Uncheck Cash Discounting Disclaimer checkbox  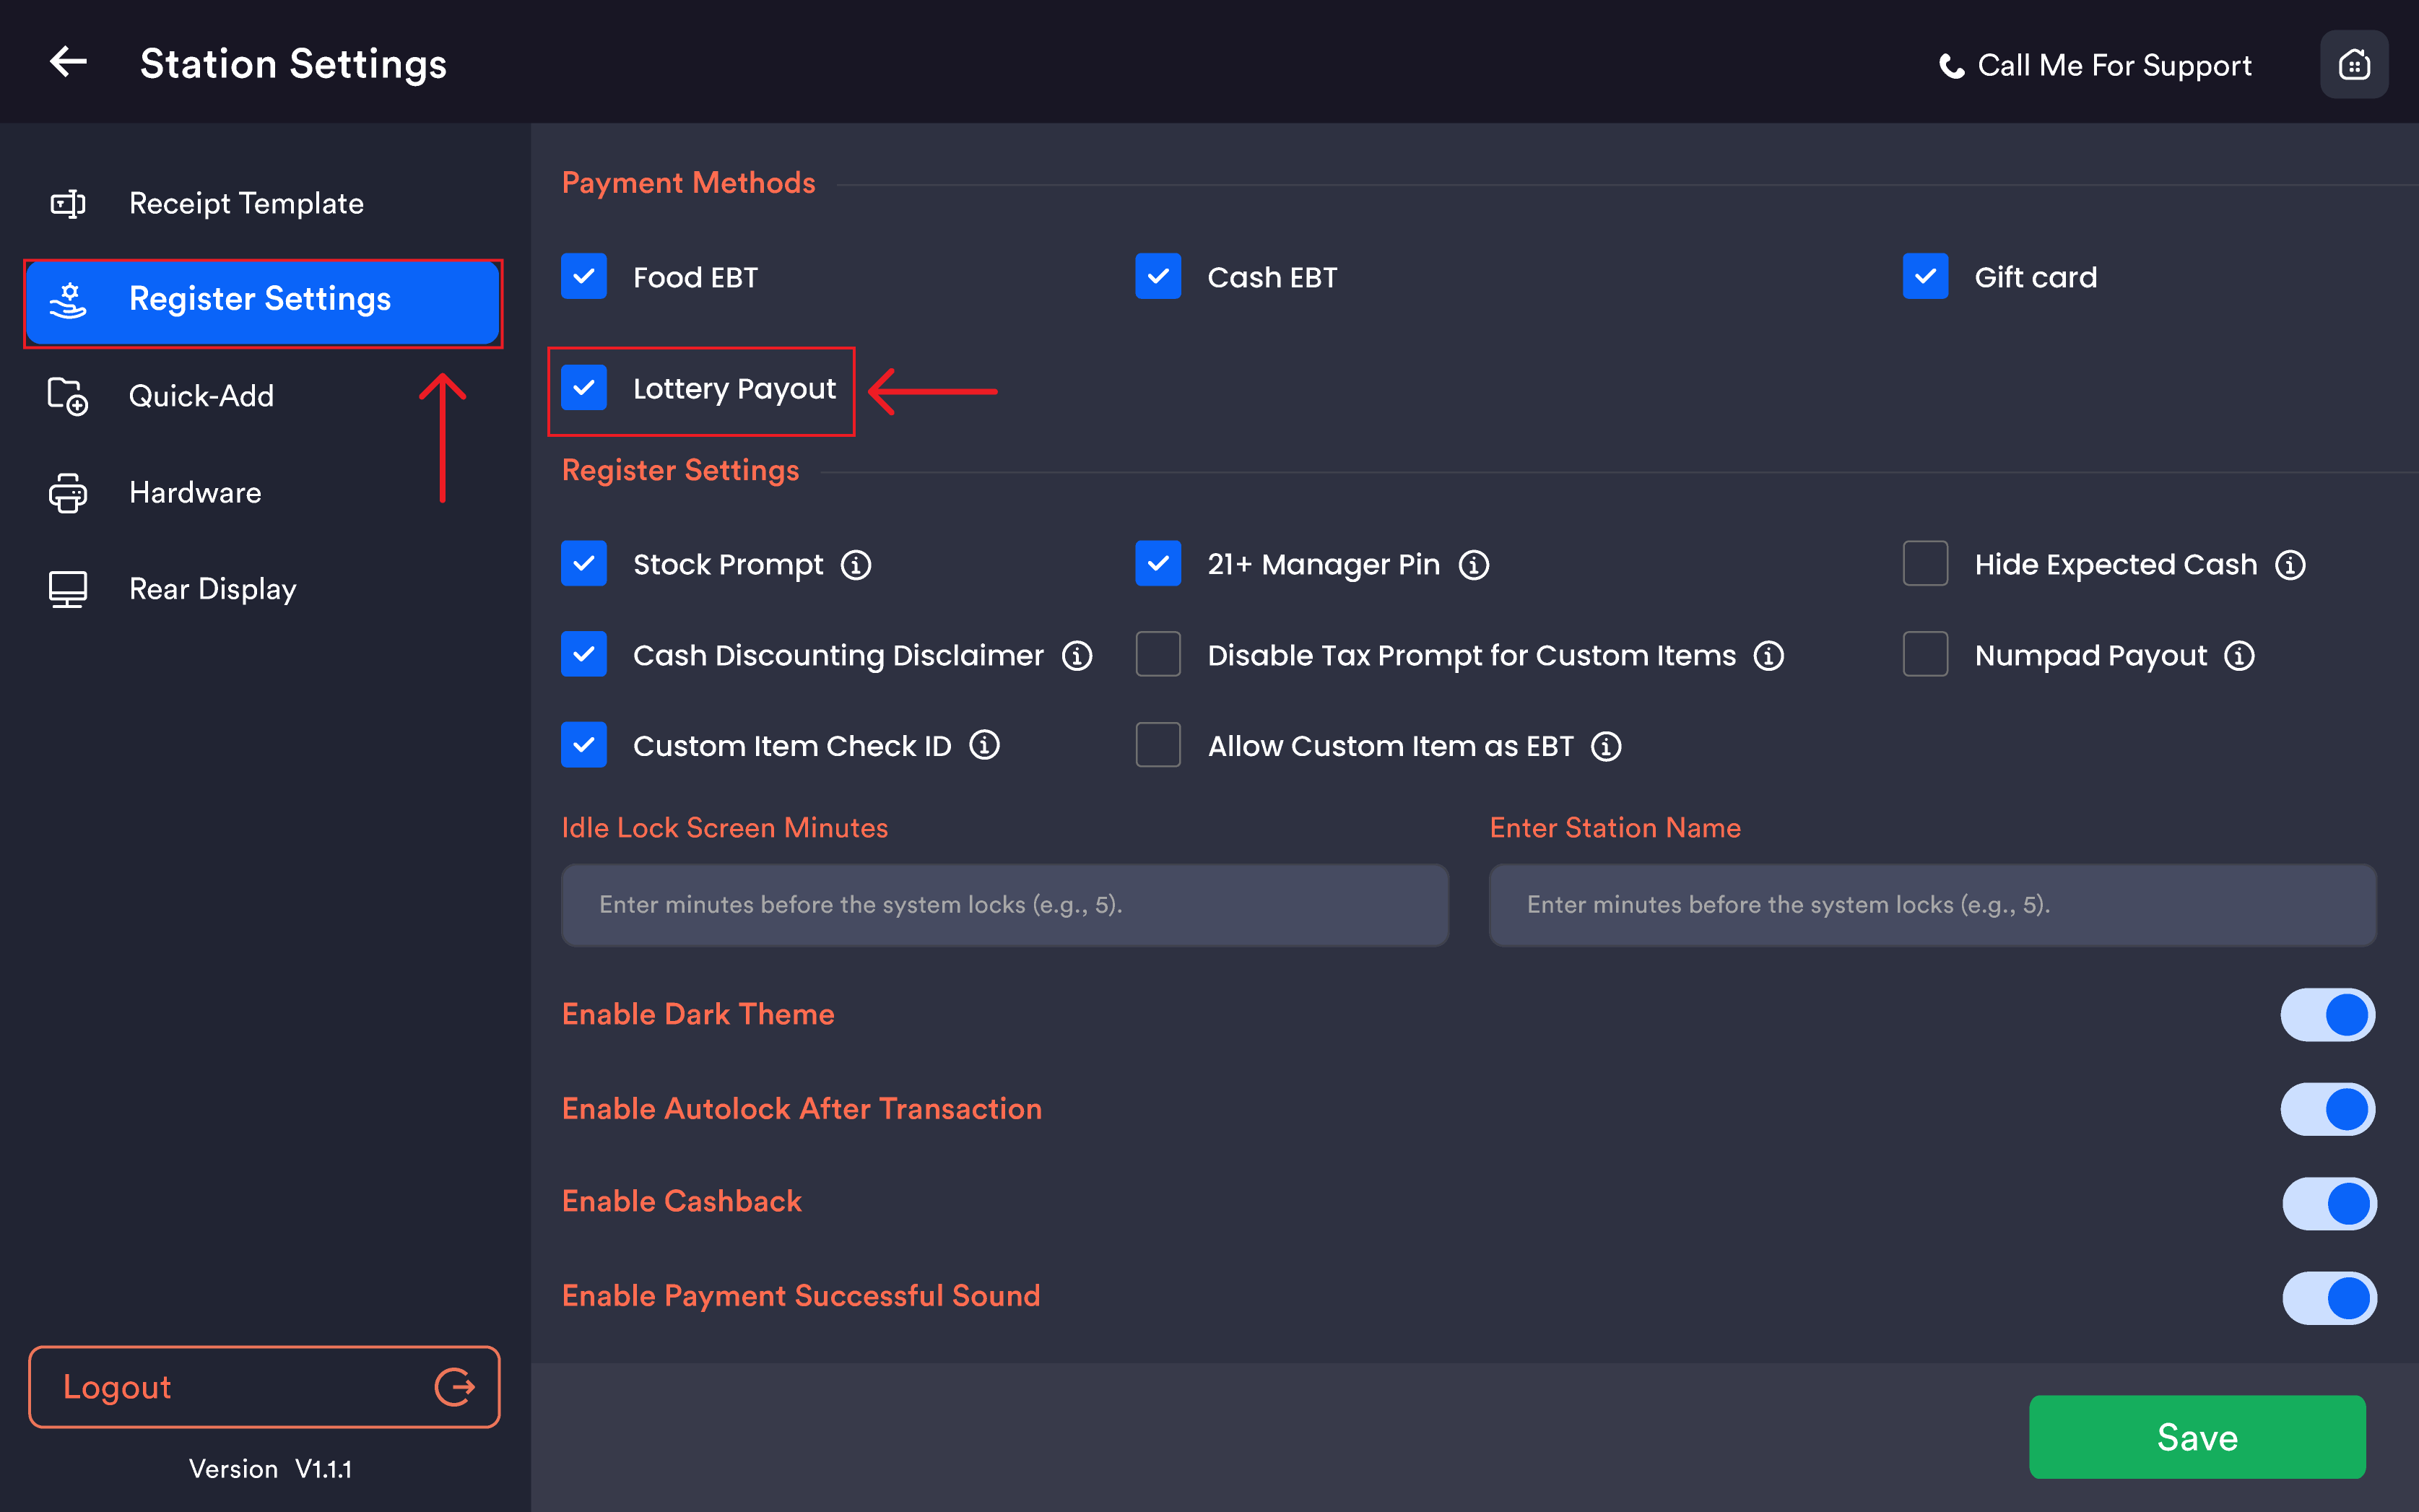coord(584,655)
